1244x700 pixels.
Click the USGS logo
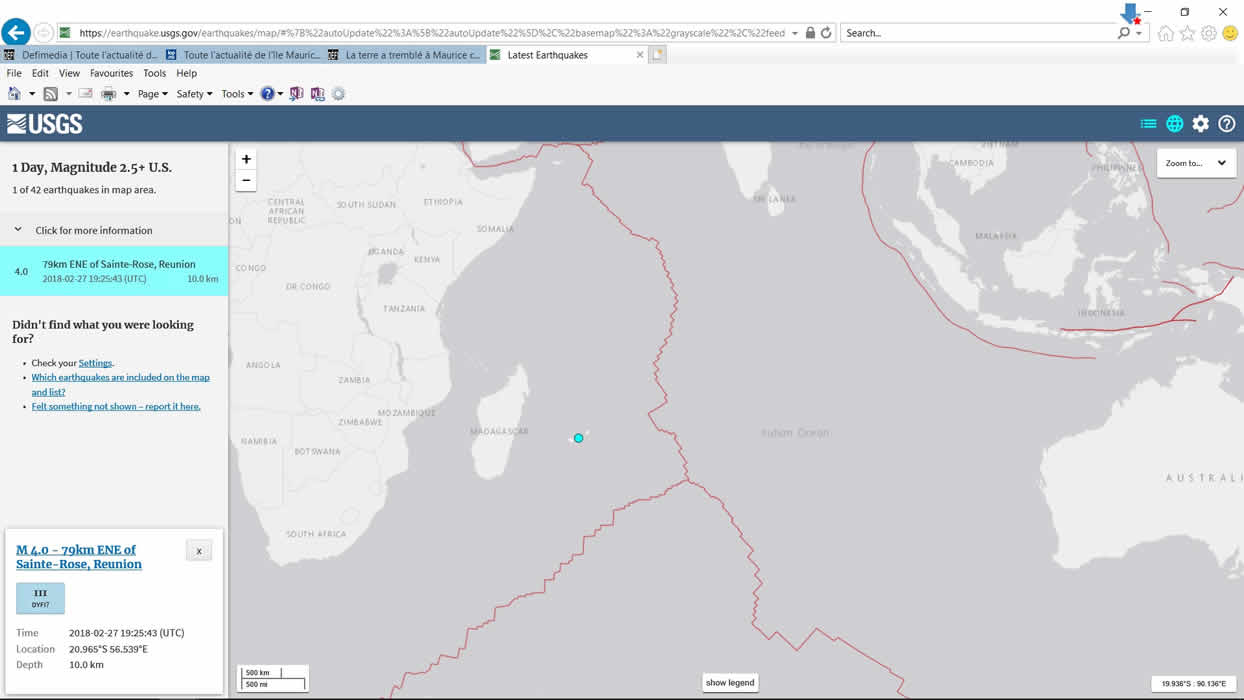45,124
